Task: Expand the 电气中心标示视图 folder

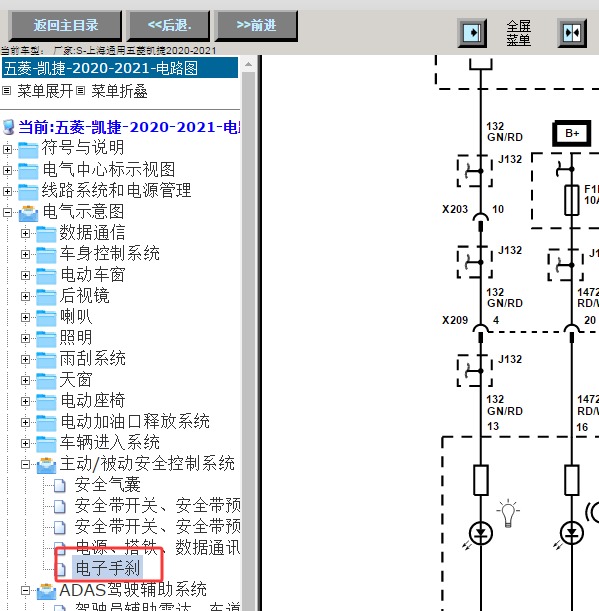Action: click(7, 170)
